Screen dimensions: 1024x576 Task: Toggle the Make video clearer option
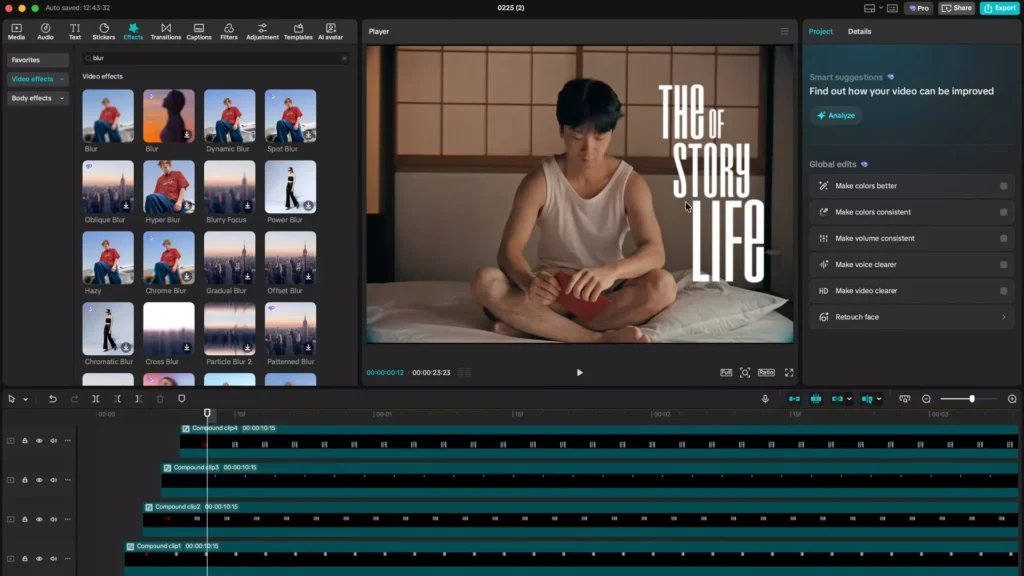click(1002, 290)
